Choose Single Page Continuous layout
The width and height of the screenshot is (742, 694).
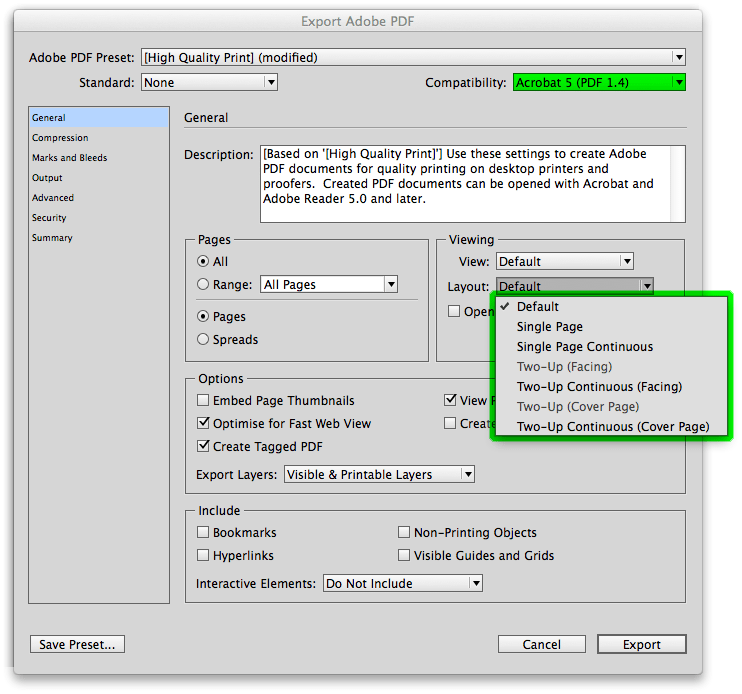tap(611, 346)
